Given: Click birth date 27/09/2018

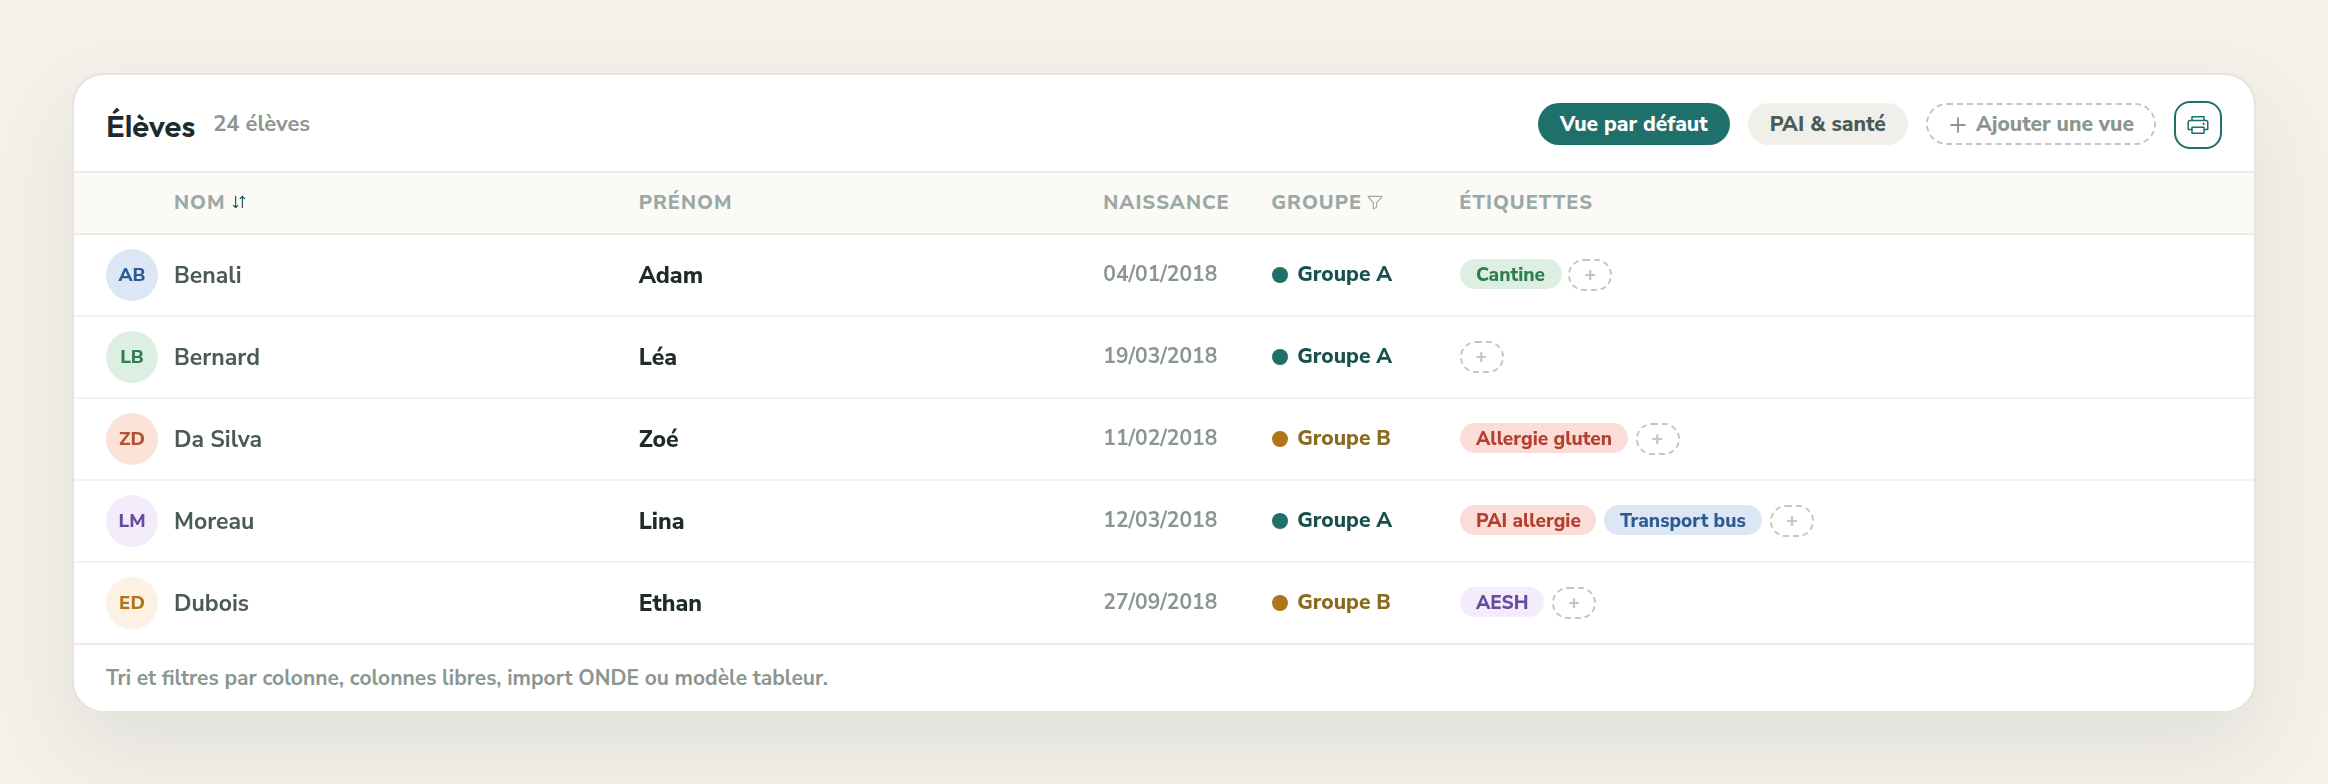Looking at the screenshot, I should click(x=1160, y=602).
